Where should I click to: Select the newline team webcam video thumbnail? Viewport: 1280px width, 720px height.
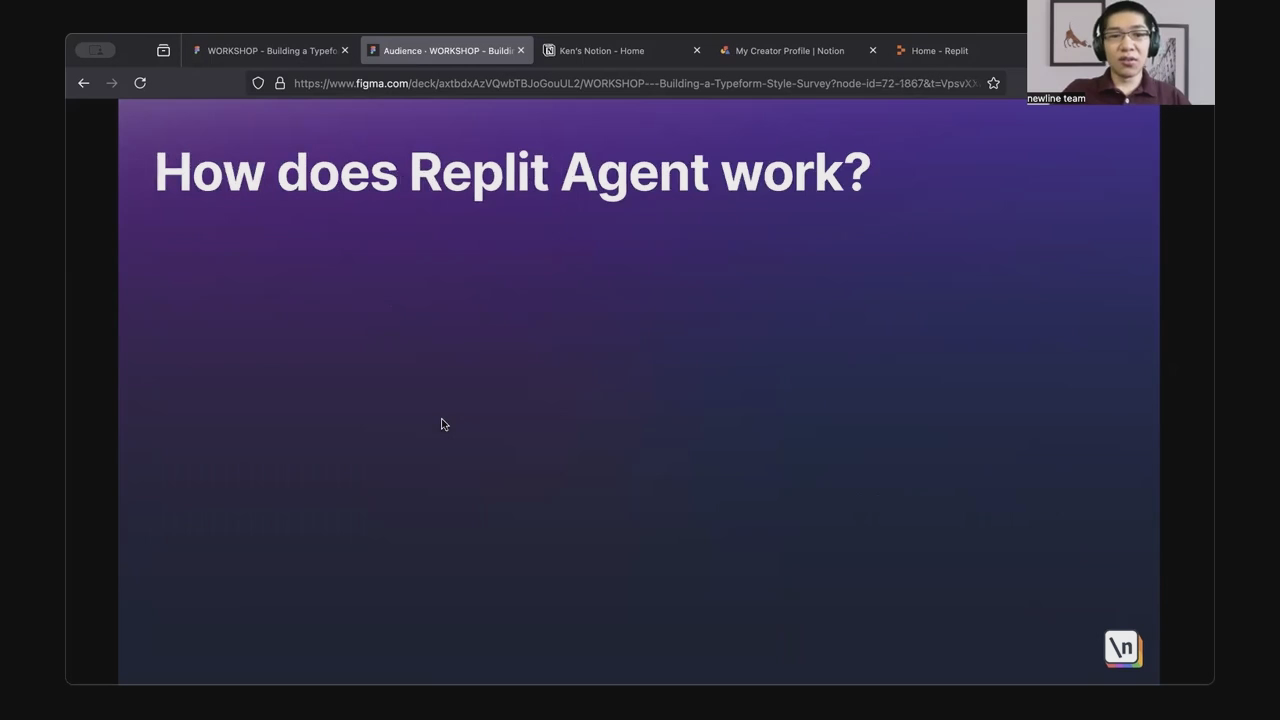[1121, 52]
